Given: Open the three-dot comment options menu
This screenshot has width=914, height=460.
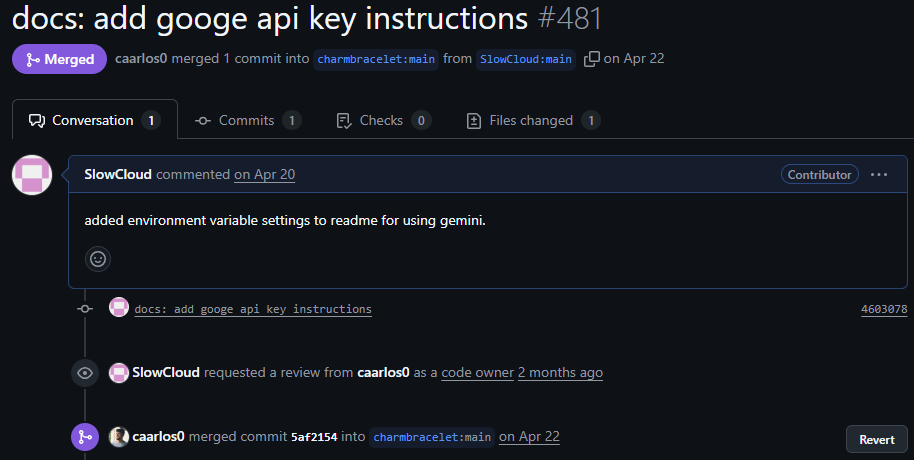Looking at the screenshot, I should (878, 174).
